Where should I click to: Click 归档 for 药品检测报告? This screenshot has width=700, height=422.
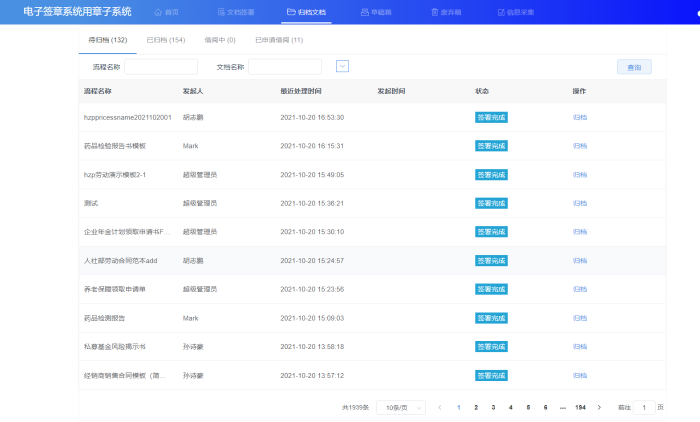[x=580, y=318]
